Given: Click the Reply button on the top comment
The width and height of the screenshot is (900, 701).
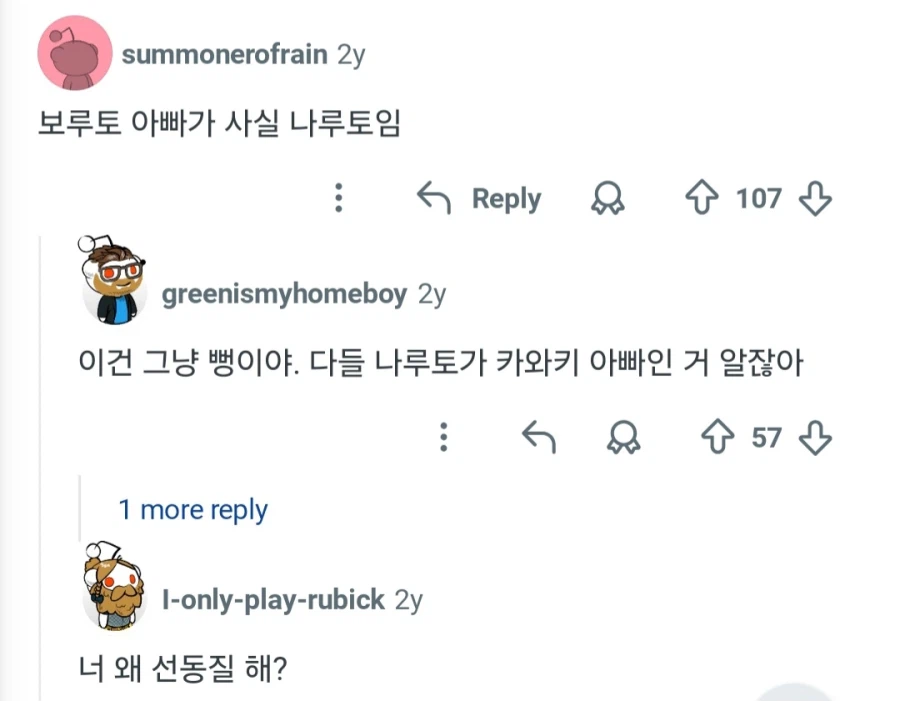Looking at the screenshot, I should [x=506, y=198].
